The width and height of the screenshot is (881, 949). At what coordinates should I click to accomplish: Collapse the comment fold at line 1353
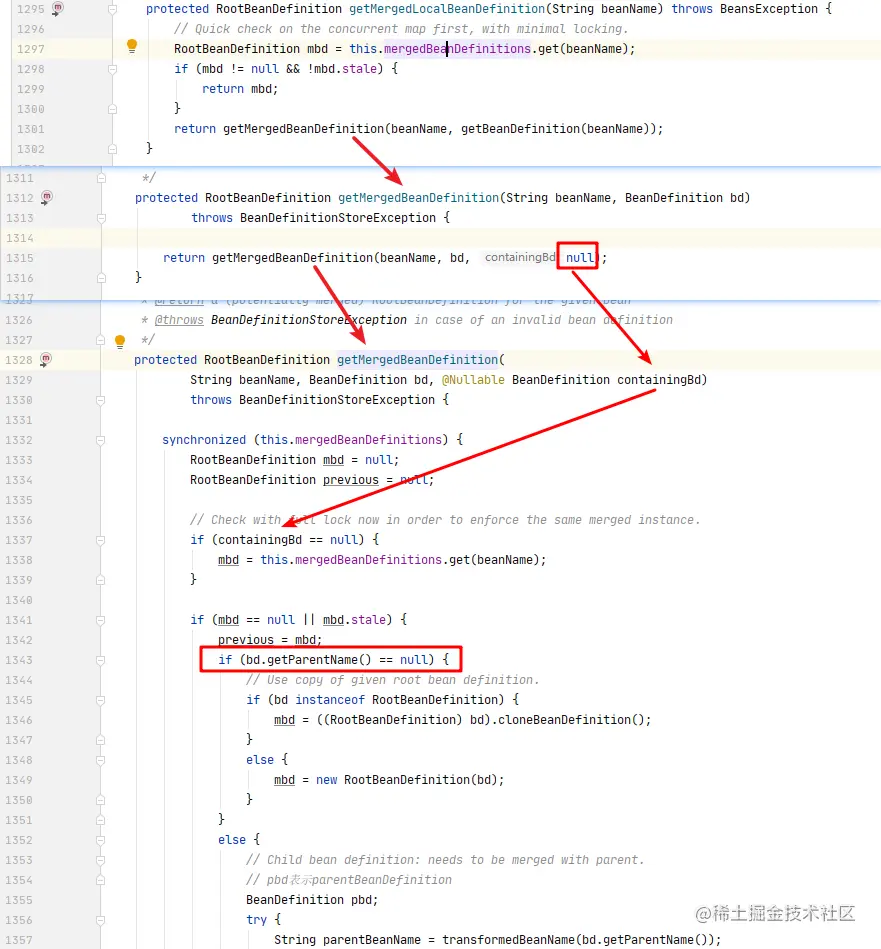click(100, 860)
